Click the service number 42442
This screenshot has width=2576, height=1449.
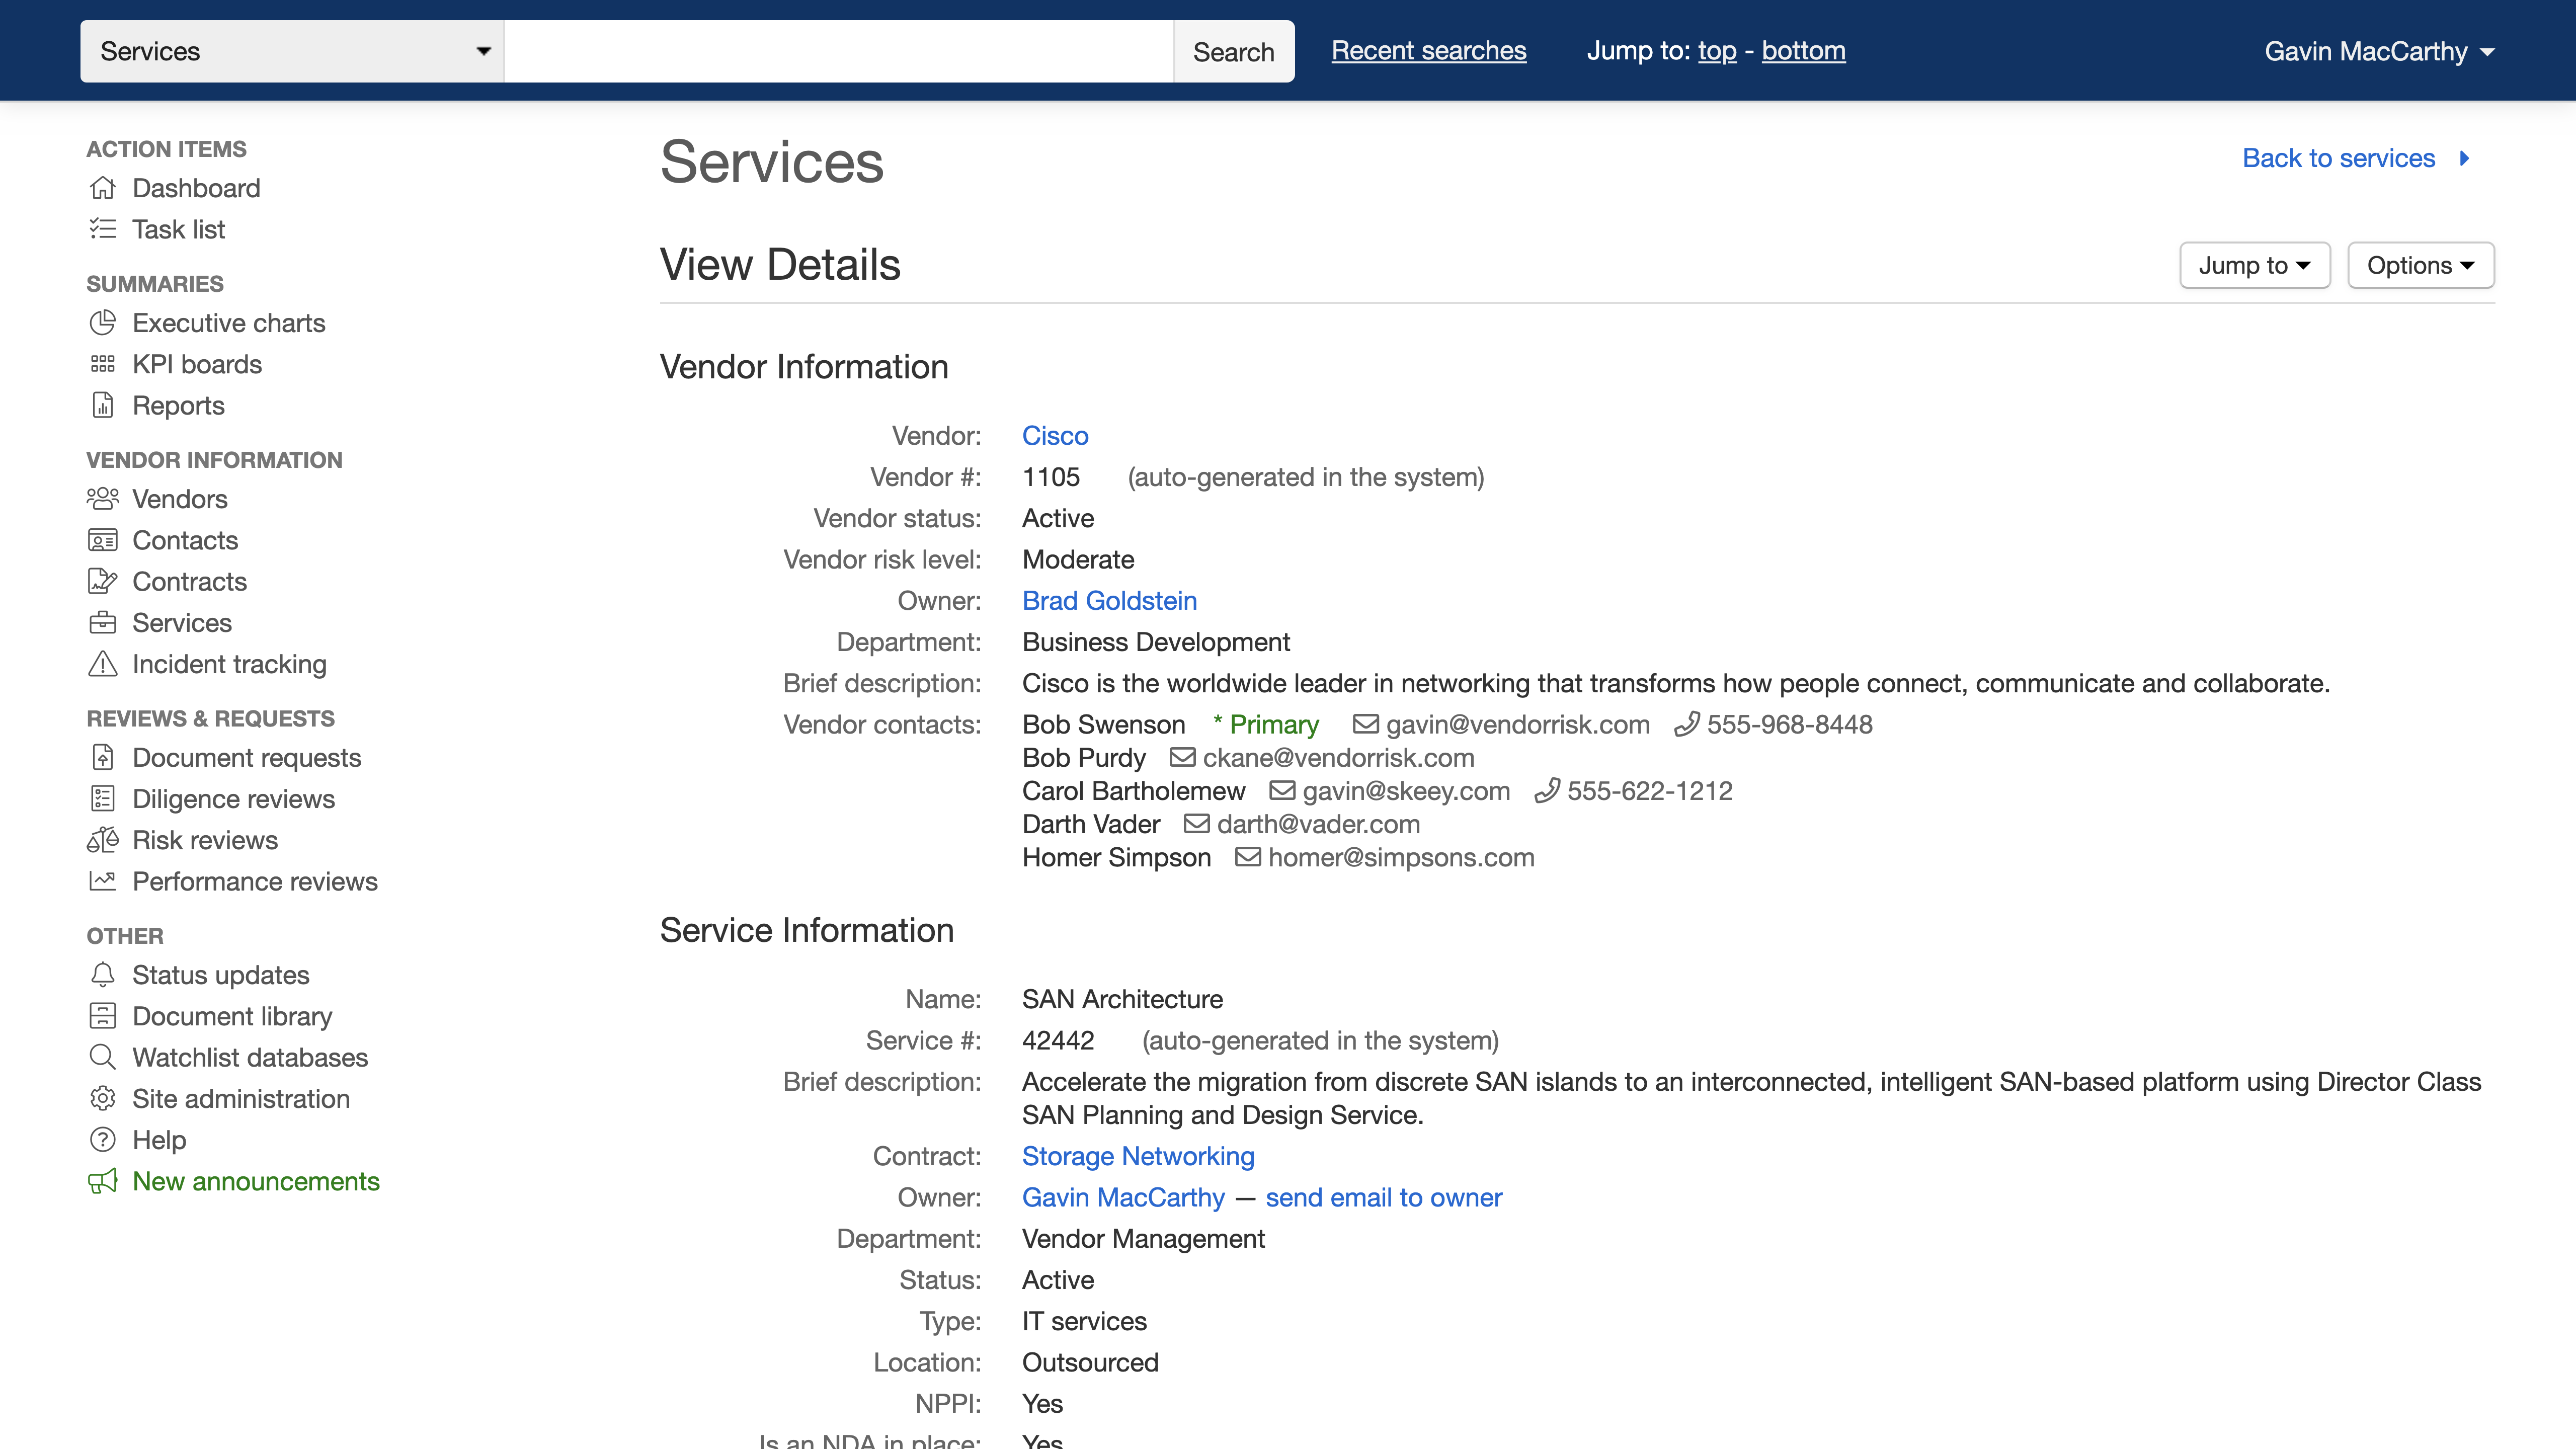pos(1058,1040)
